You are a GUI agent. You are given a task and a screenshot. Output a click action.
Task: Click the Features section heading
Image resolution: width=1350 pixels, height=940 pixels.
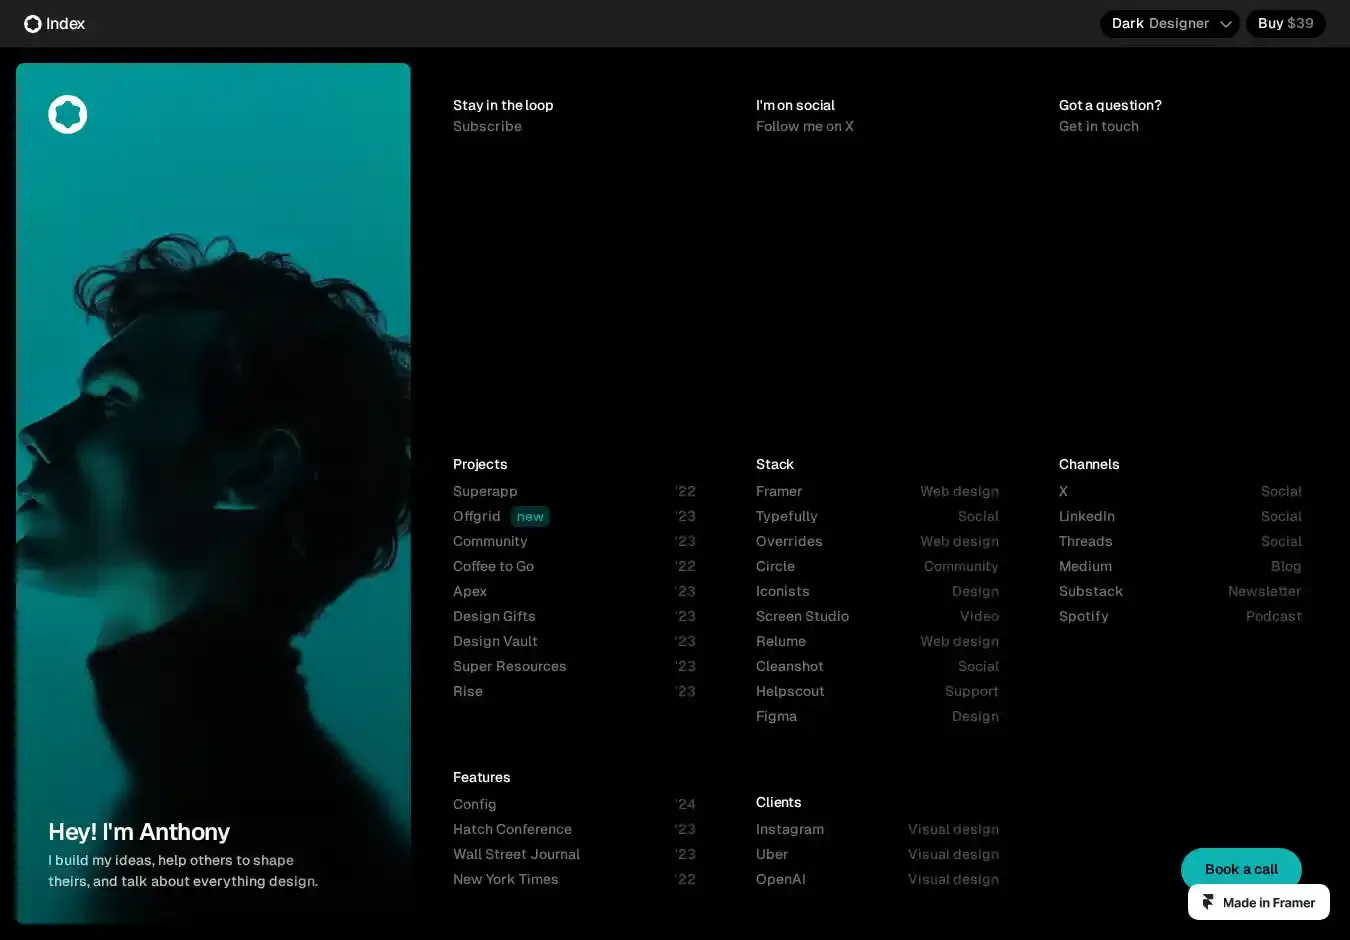click(x=481, y=777)
